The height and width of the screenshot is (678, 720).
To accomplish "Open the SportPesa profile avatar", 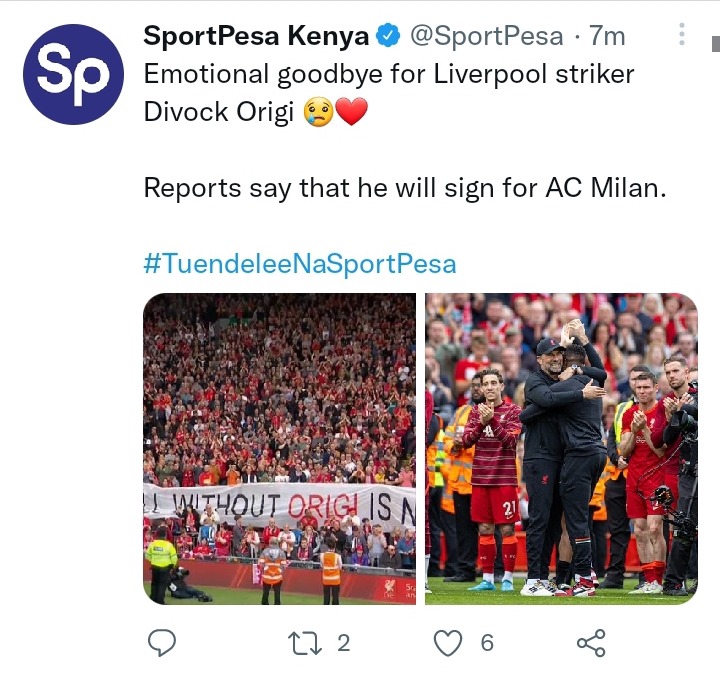I will coord(73,74).
